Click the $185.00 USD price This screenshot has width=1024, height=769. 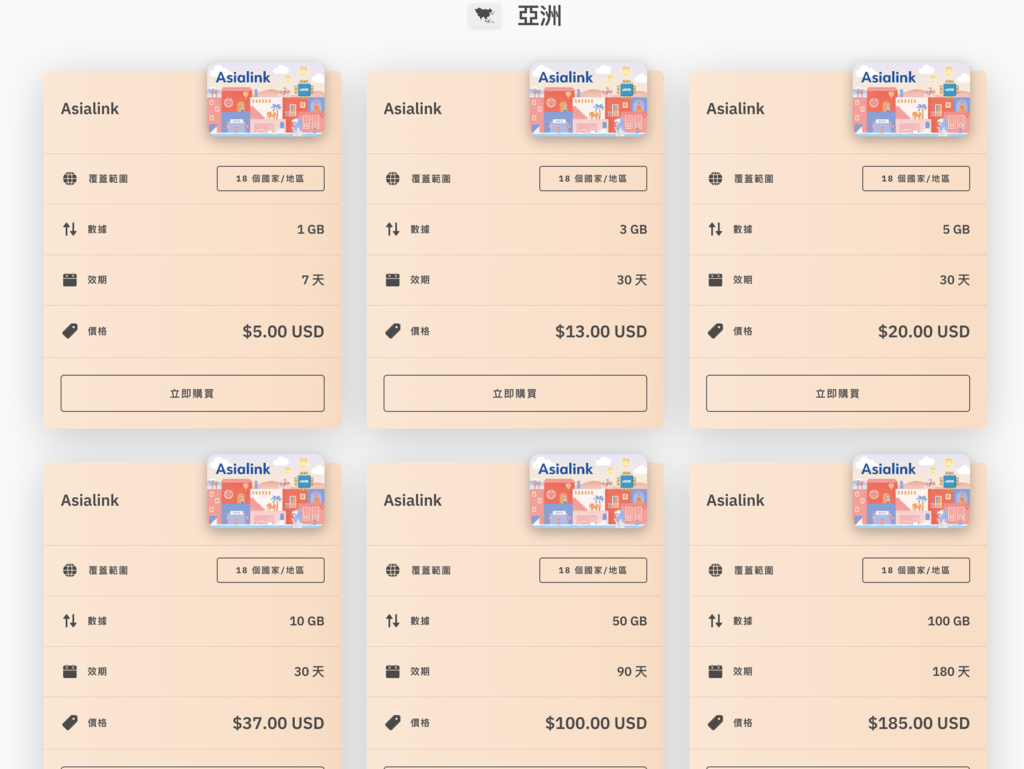[919, 723]
